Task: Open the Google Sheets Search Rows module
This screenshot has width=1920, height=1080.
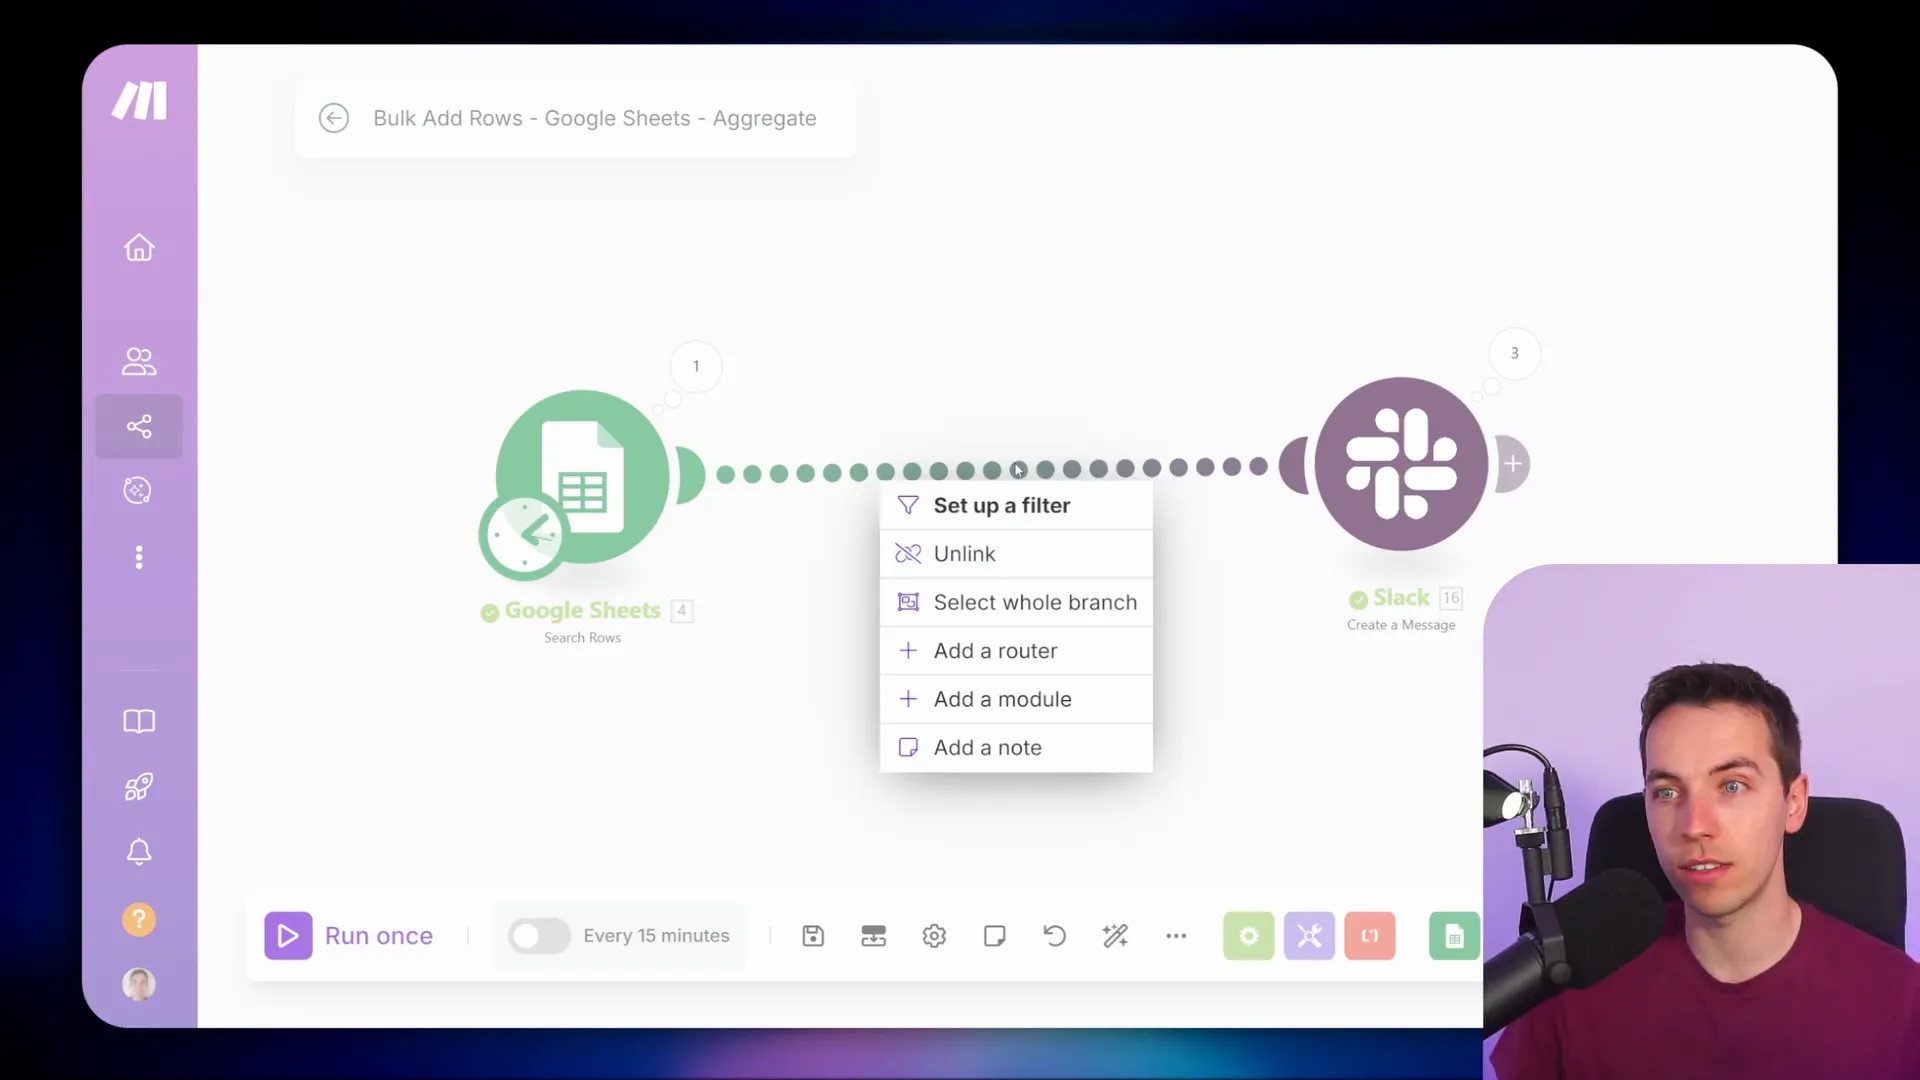Action: 583,476
